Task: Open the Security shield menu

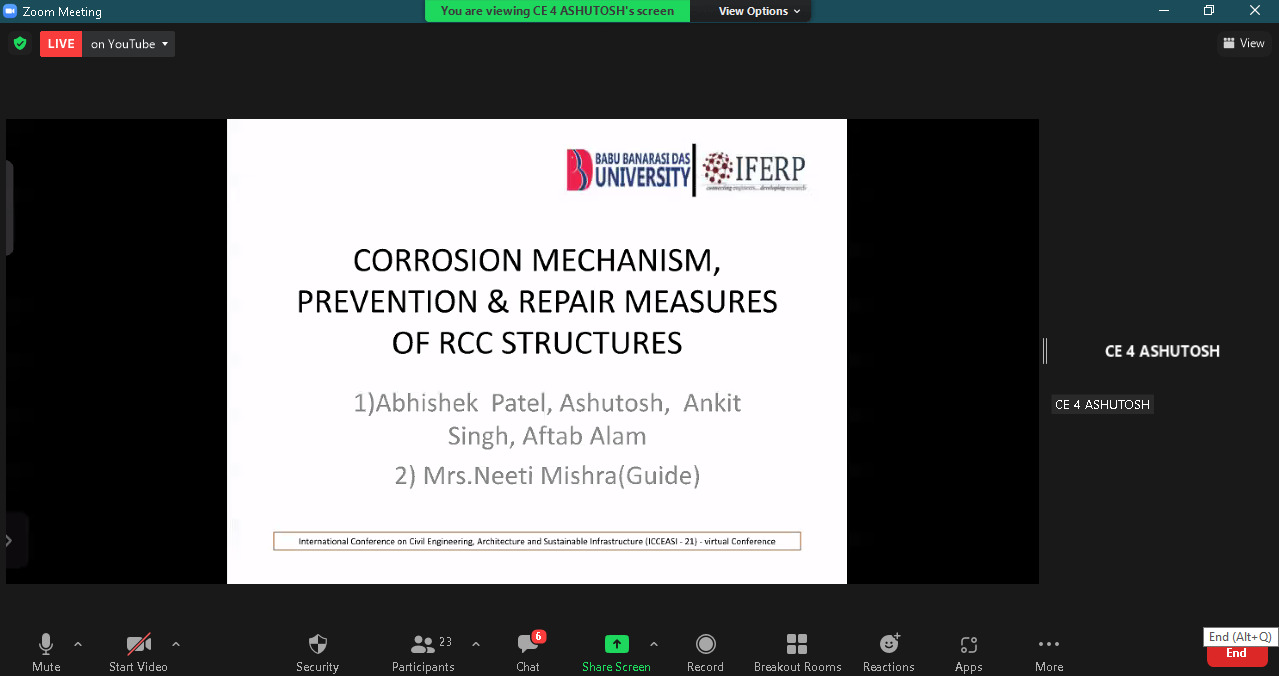Action: coord(318,652)
